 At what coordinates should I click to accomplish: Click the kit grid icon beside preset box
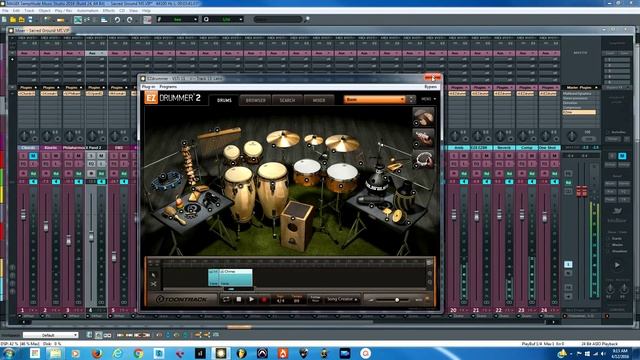coord(411,99)
